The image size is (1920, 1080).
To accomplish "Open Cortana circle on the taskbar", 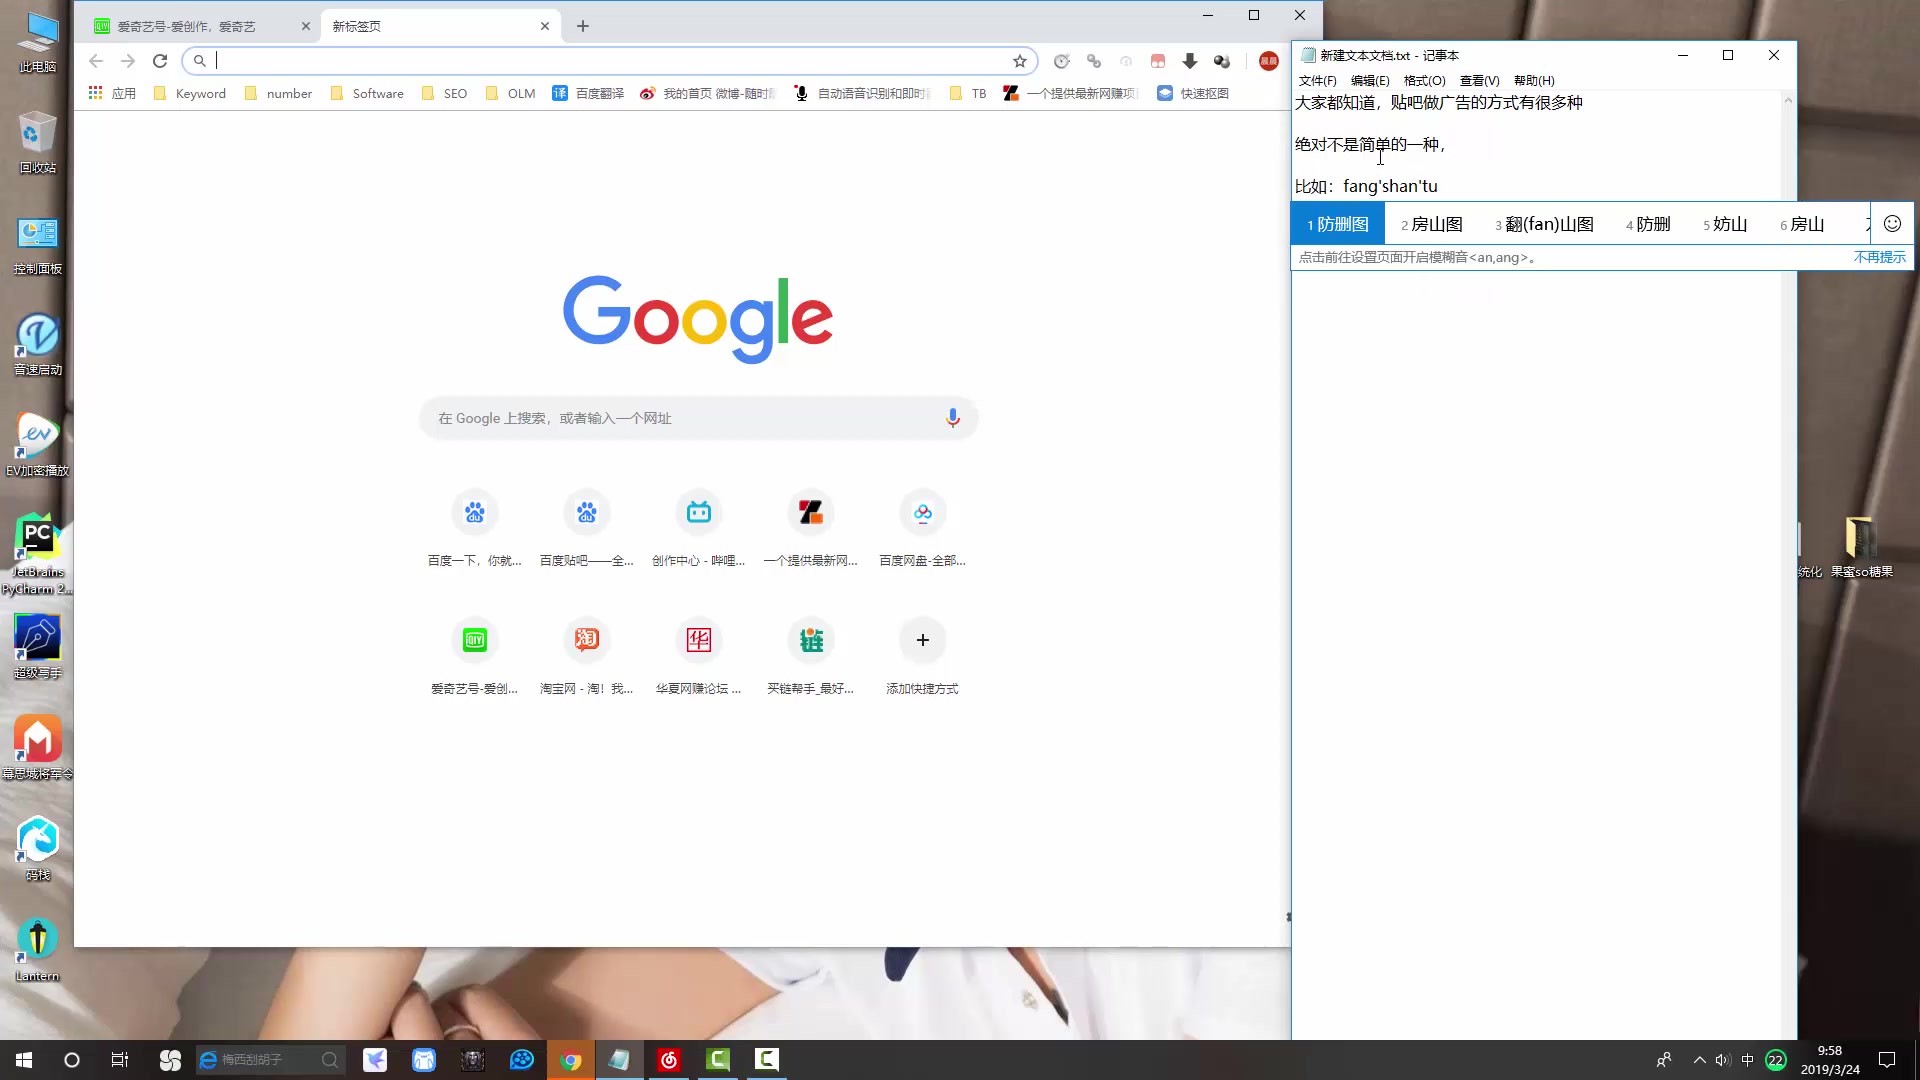I will pyautogui.click(x=72, y=1060).
